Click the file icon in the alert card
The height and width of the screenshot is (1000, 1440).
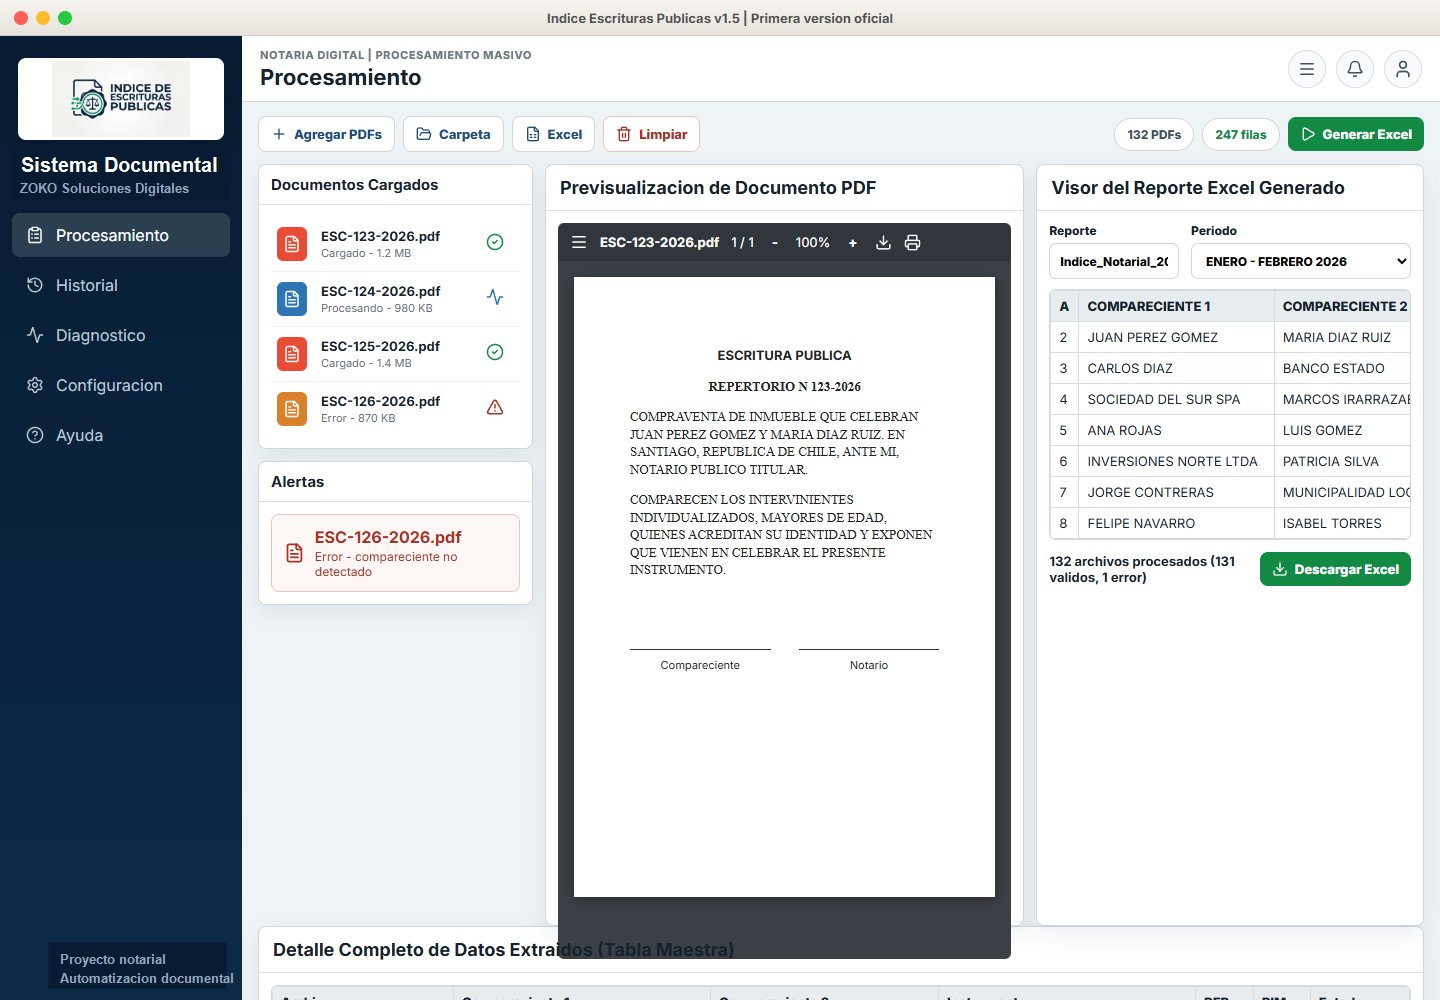pos(294,553)
